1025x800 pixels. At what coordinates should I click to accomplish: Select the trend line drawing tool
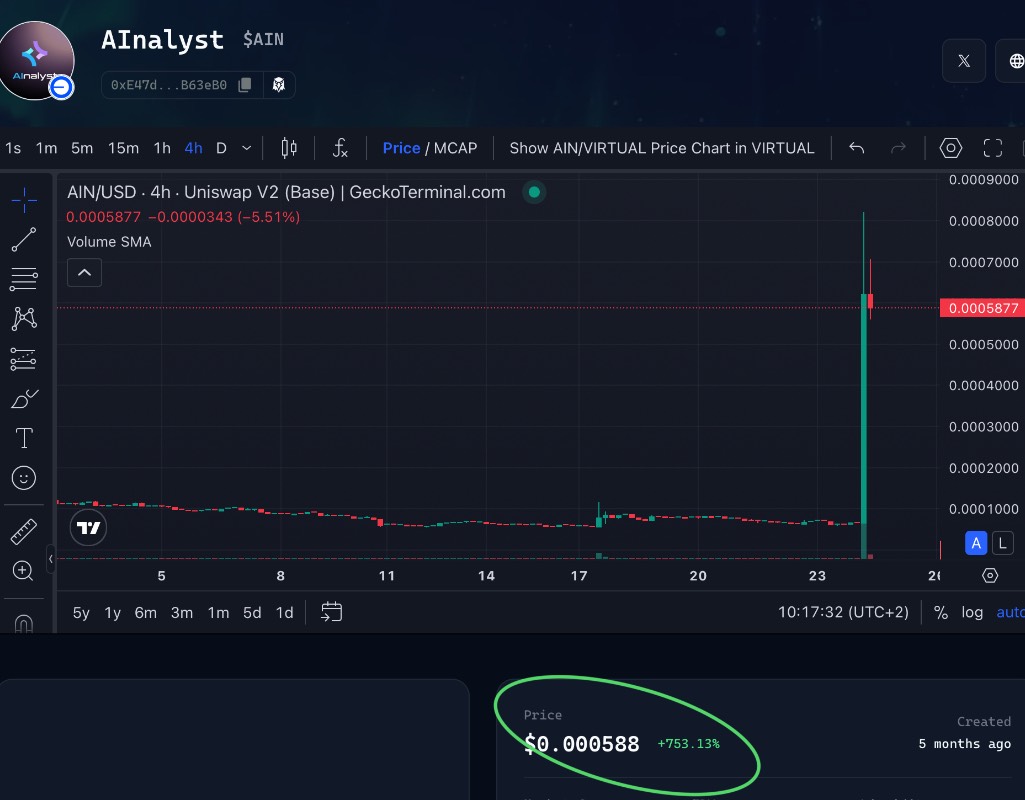pyautogui.click(x=24, y=239)
